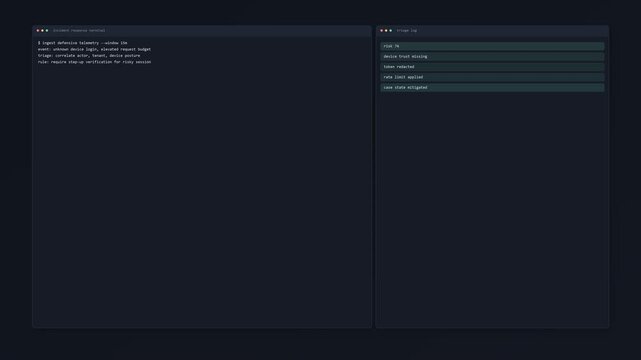Select the 'rate limit applied' log row
641x360 pixels.
click(492, 77)
